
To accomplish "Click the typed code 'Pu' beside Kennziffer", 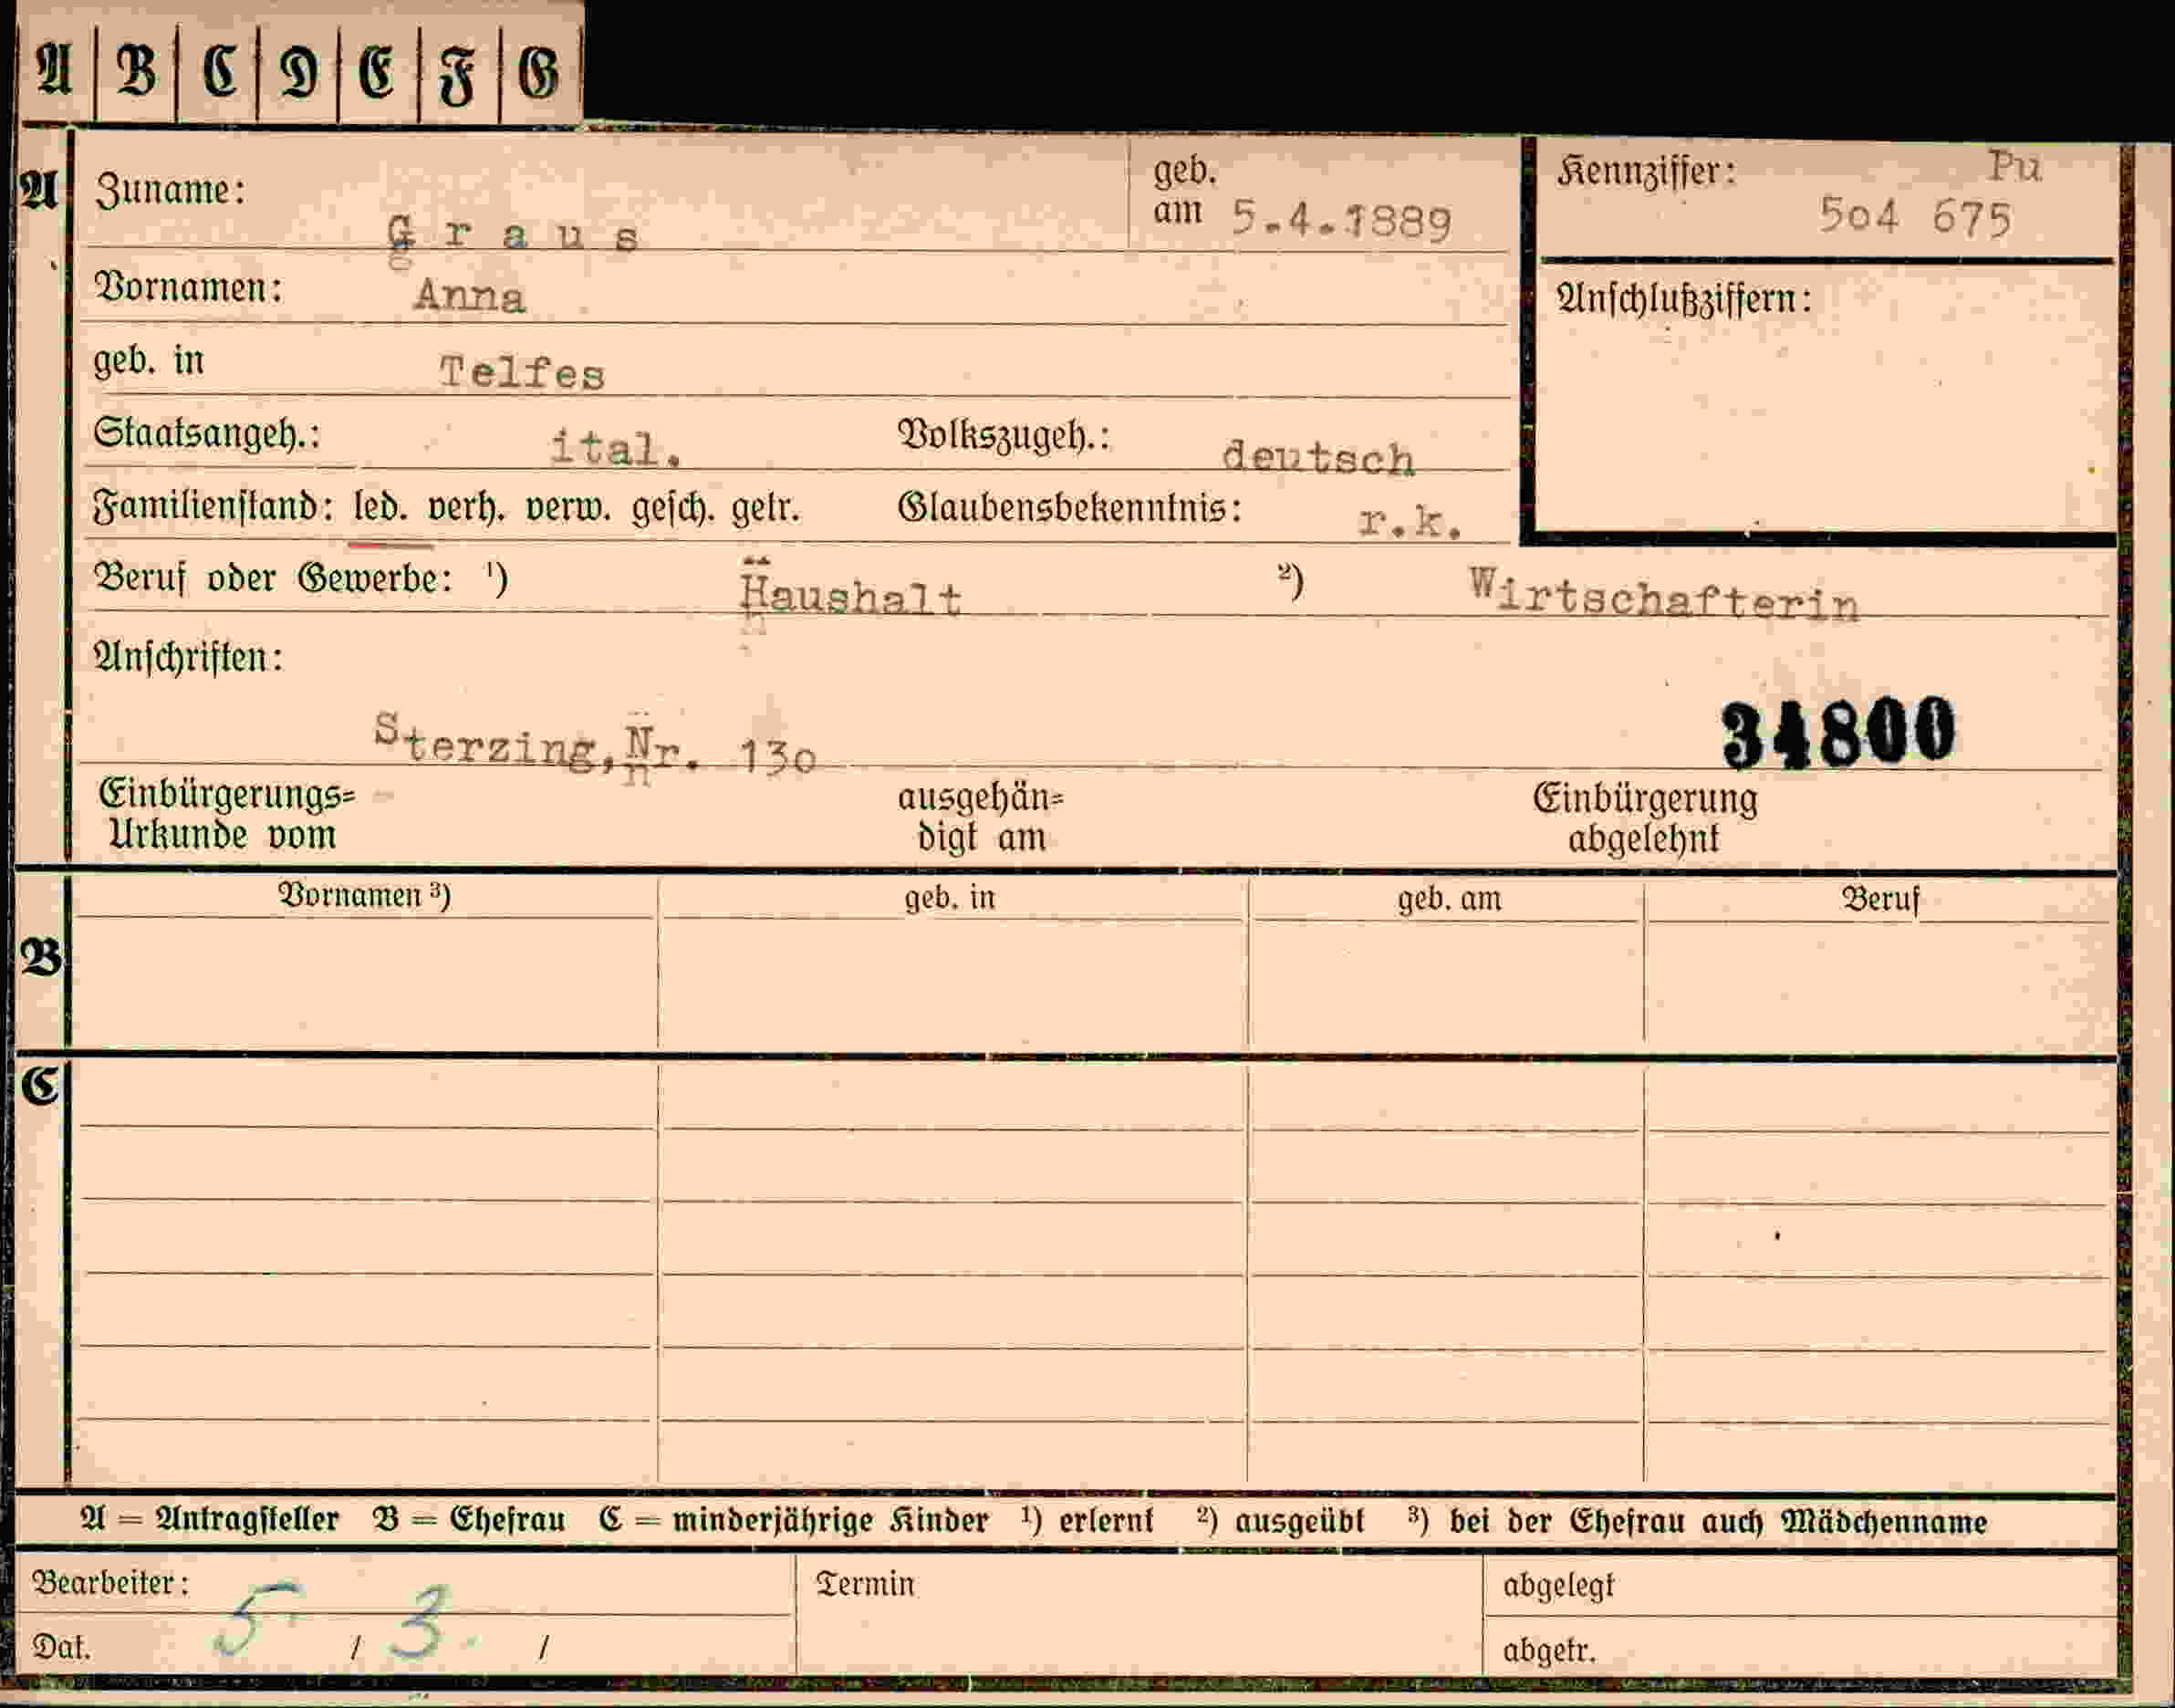I will click(x=2014, y=167).
